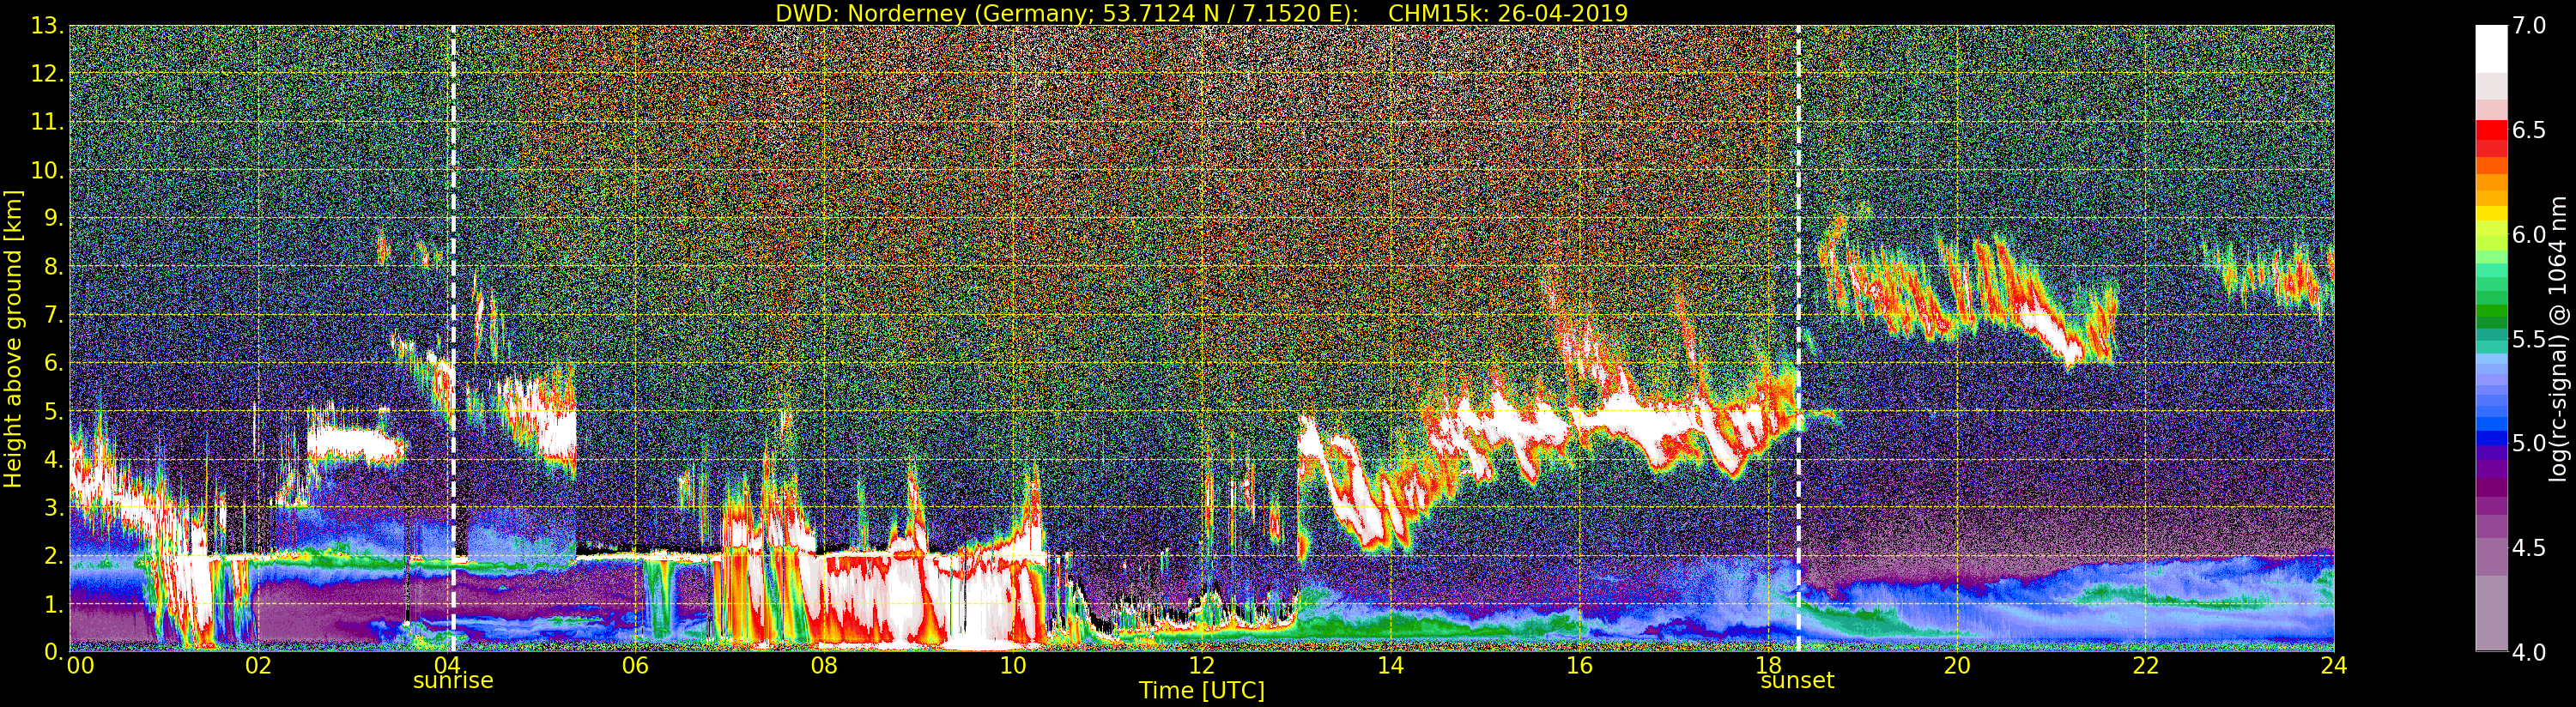Screen dimensions: 2576x707
Task: Click the '22' time axis tick
Action: (x=2146, y=666)
